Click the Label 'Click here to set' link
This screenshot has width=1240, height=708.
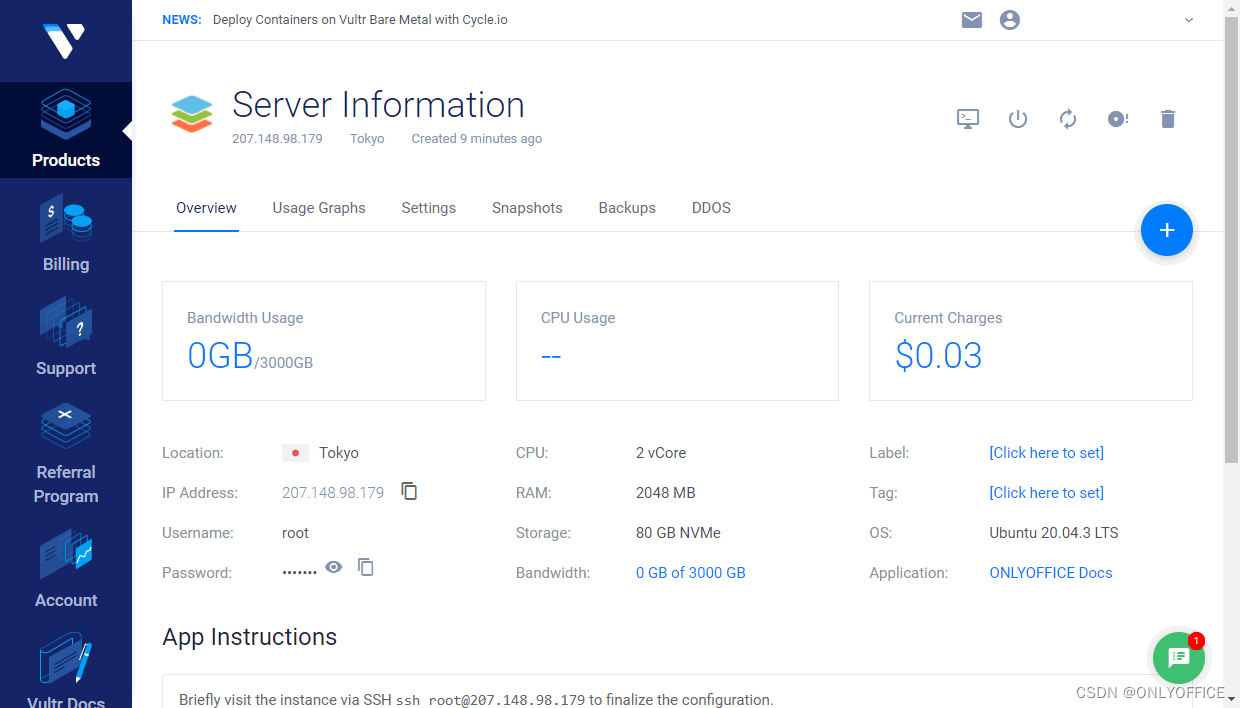(1047, 453)
